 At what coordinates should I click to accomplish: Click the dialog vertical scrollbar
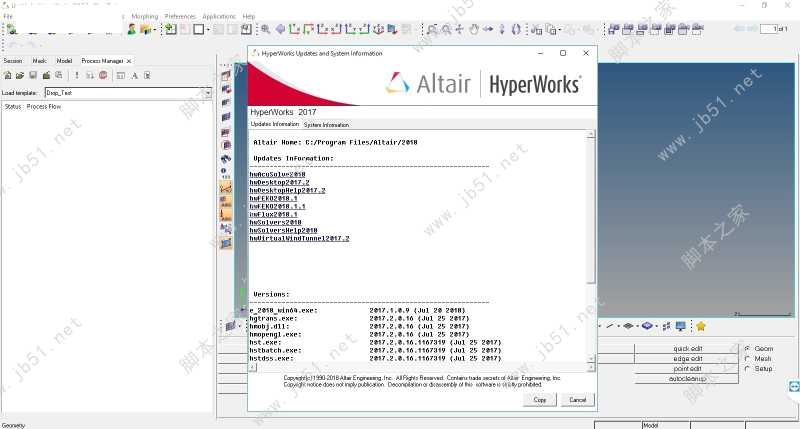[x=591, y=246]
